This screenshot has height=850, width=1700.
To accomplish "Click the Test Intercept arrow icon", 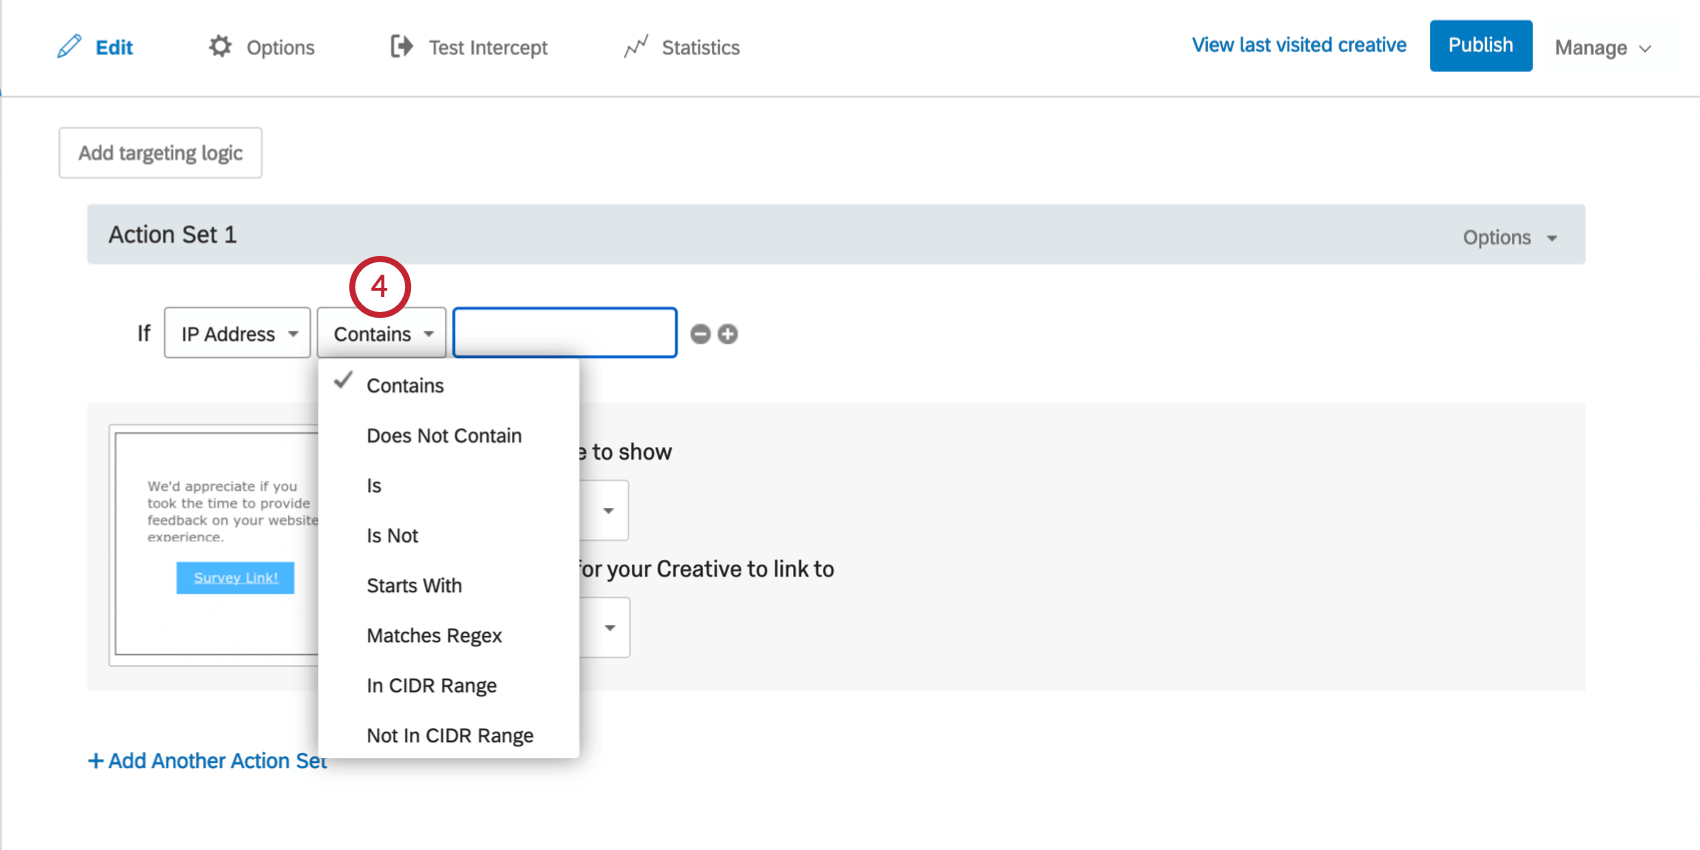I will 401,47.
